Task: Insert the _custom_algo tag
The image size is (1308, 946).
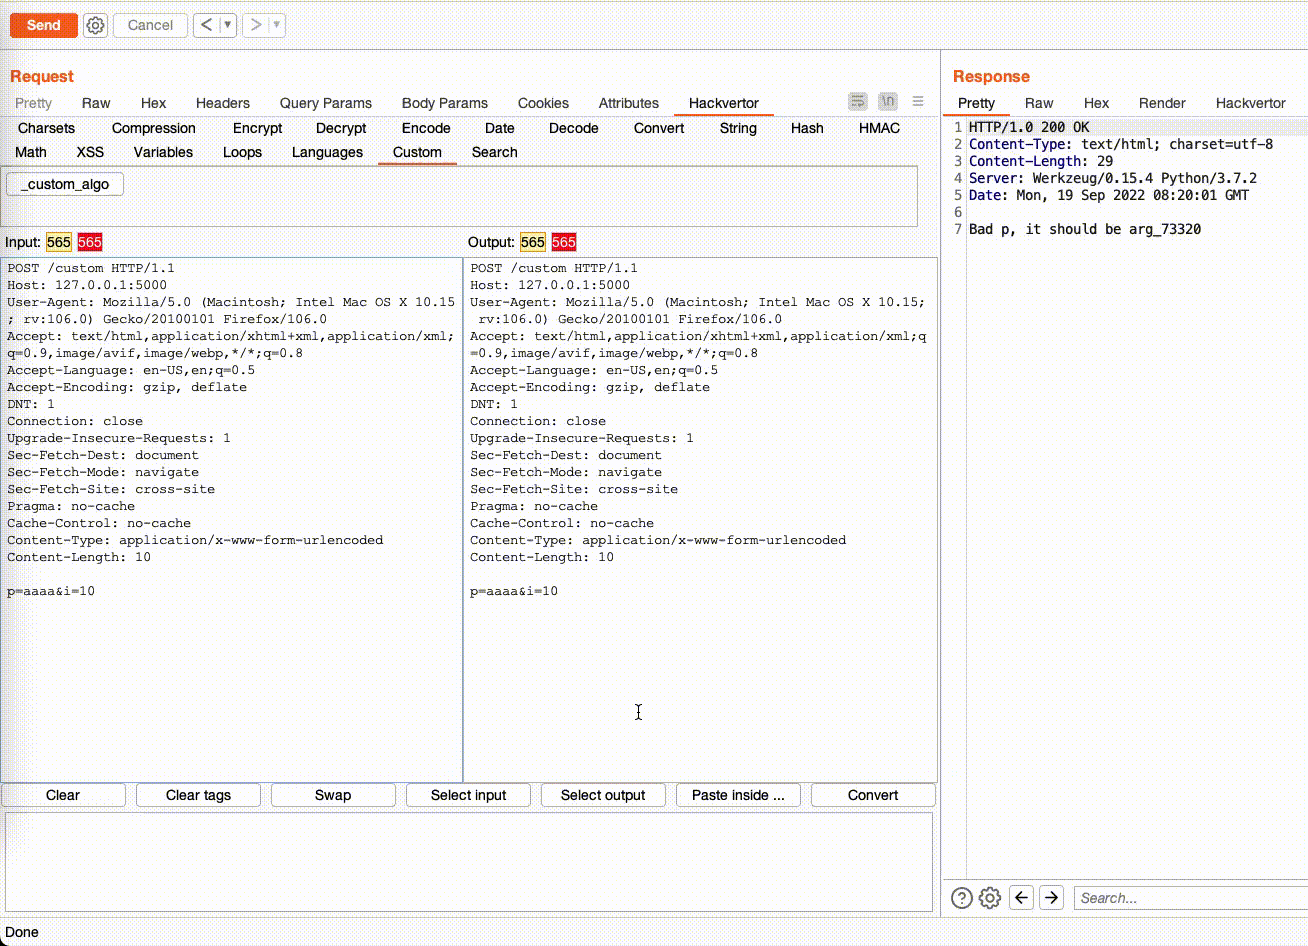Action: coord(66,184)
